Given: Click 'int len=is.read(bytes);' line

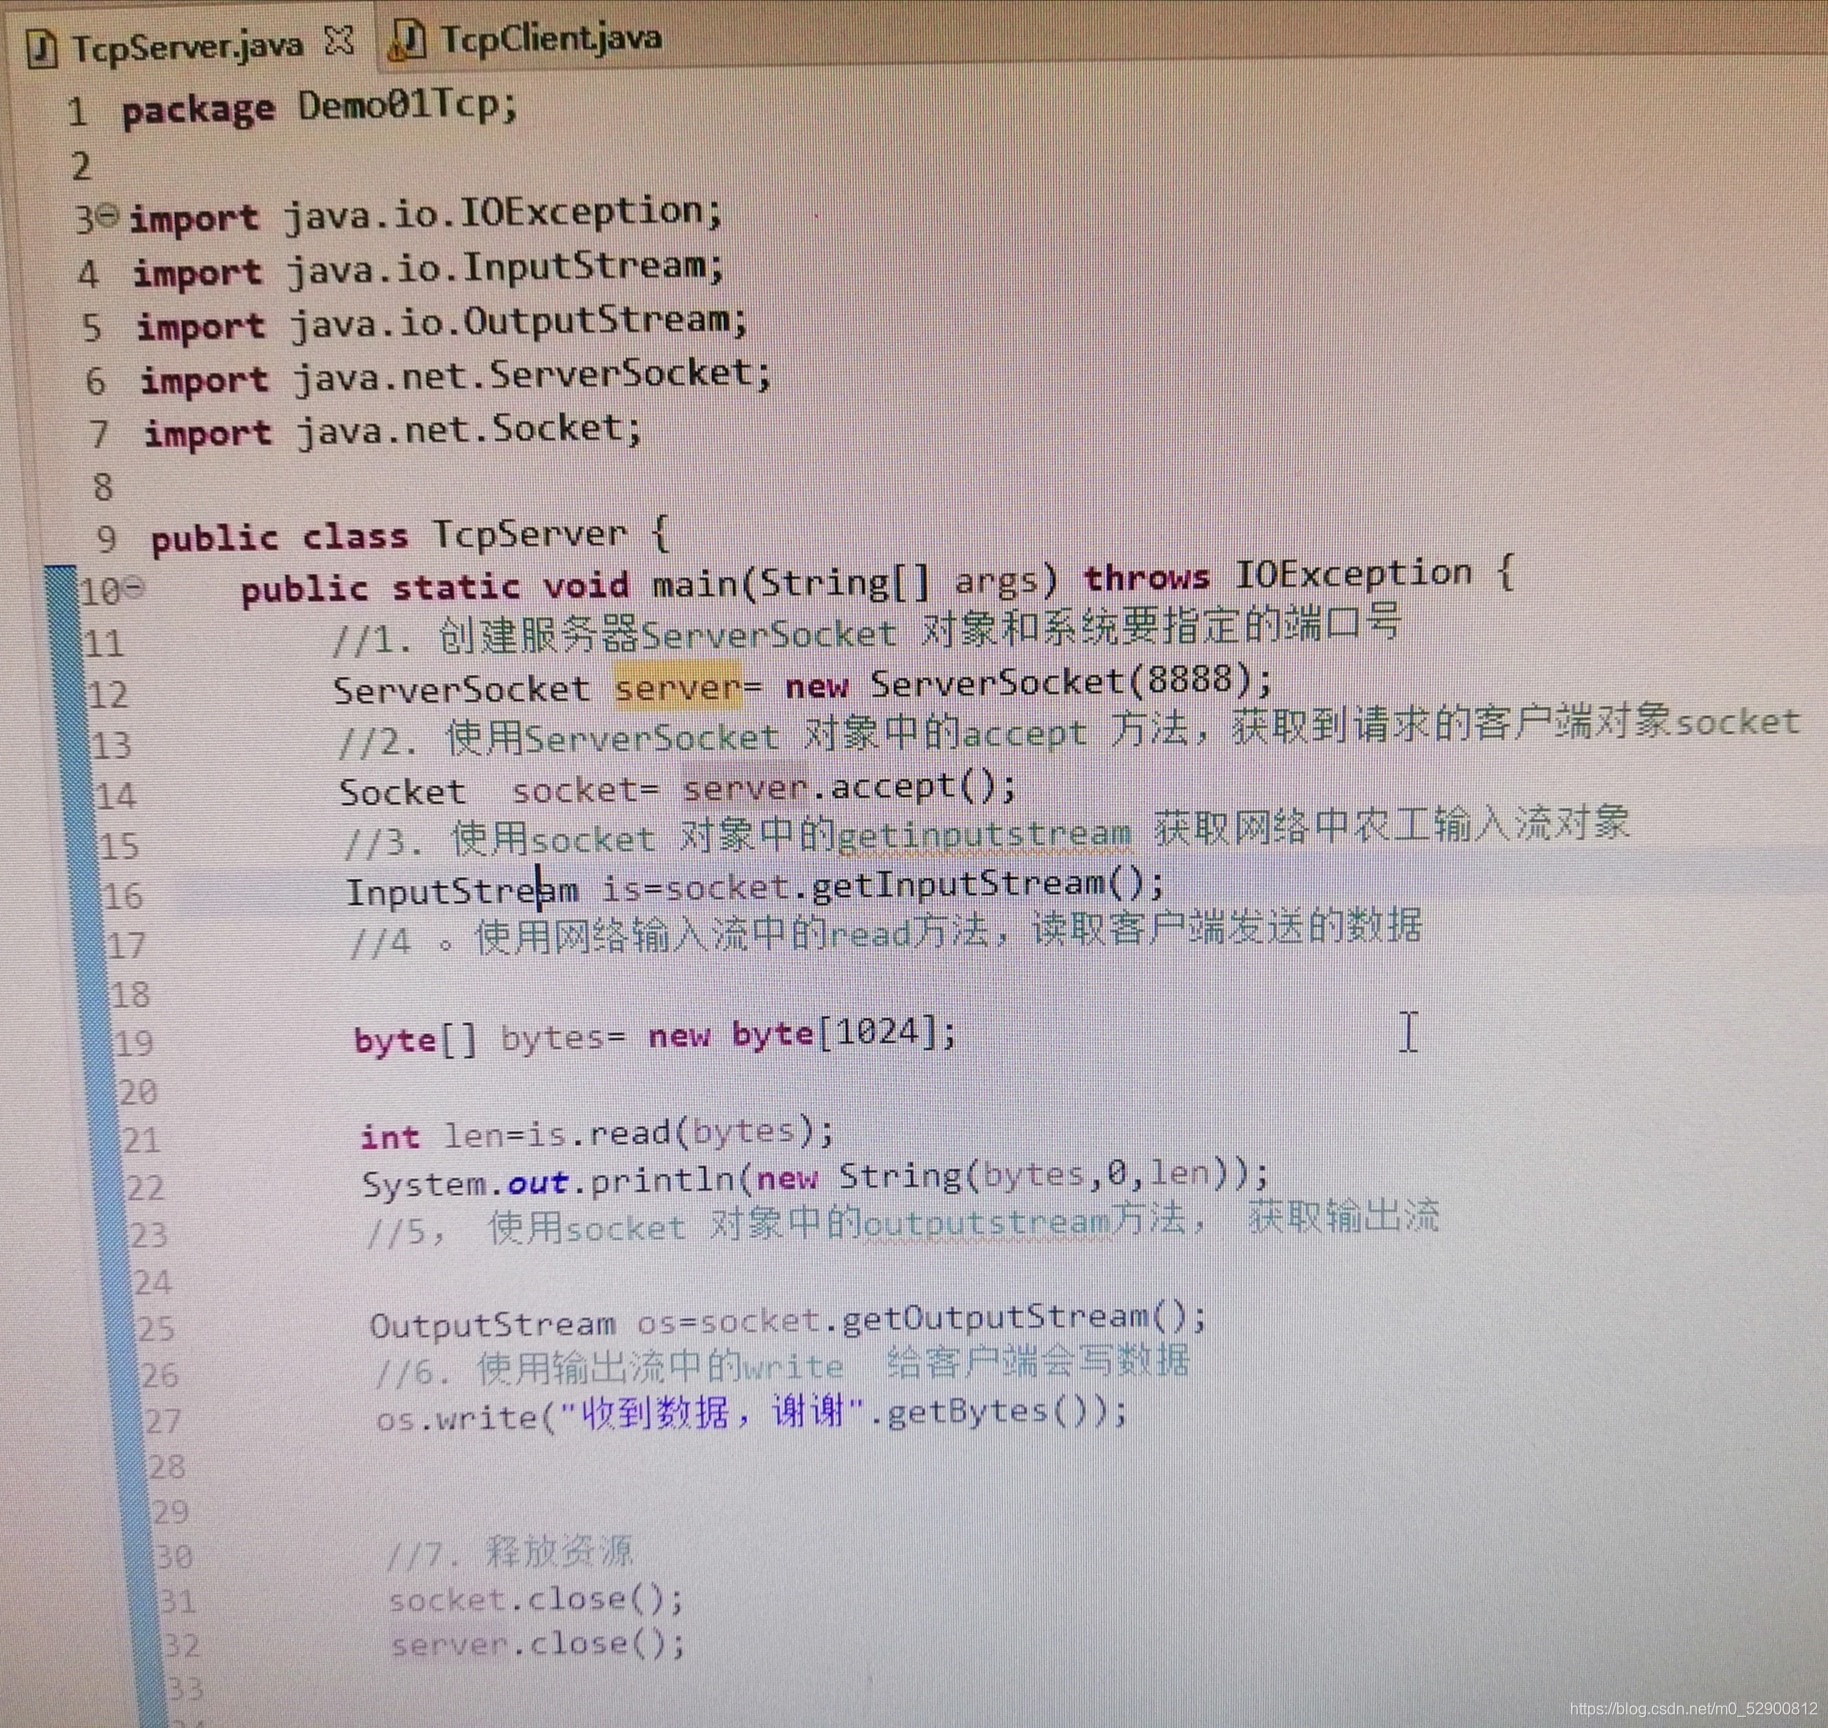Looking at the screenshot, I should [x=597, y=1133].
